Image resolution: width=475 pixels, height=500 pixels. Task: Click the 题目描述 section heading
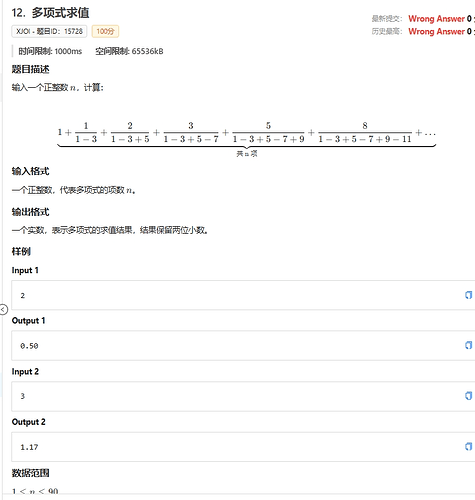pos(30,69)
